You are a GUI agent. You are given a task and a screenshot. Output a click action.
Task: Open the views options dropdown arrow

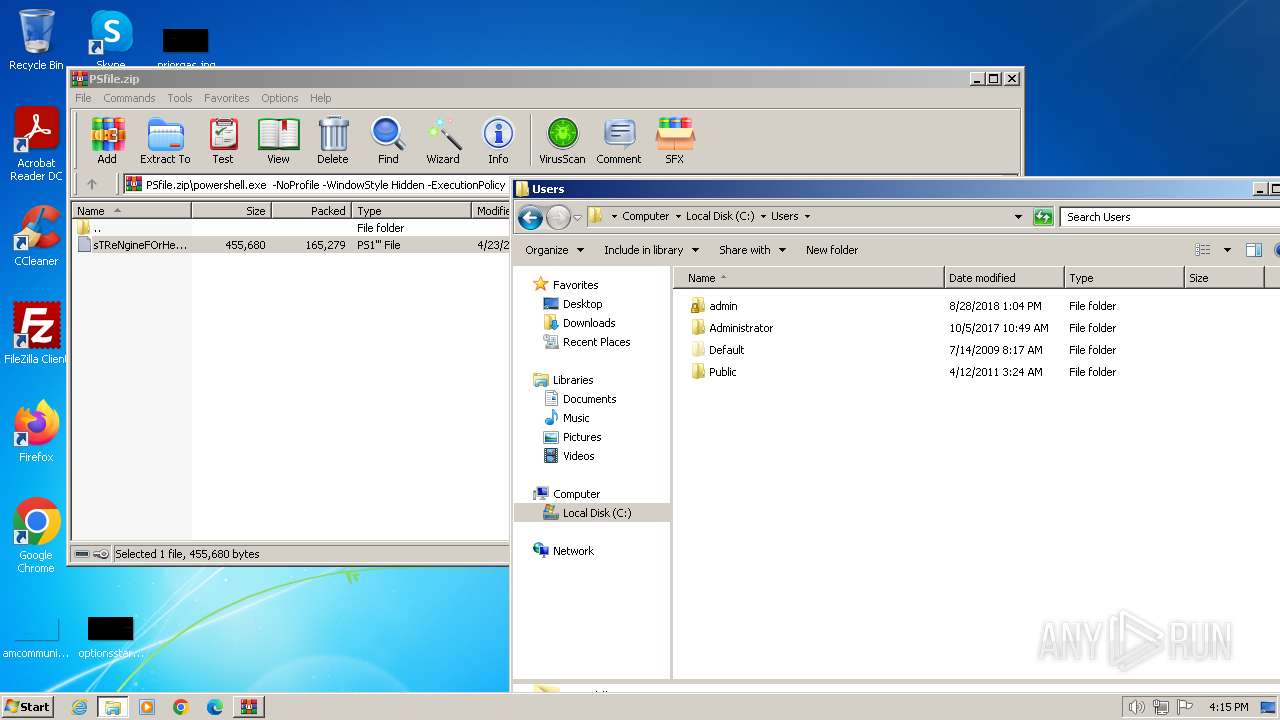[1227, 250]
